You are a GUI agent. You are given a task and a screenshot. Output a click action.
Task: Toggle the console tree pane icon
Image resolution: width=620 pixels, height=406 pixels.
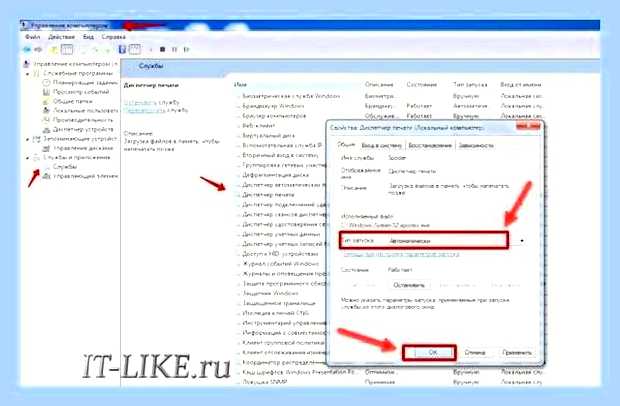pyautogui.click(x=67, y=49)
